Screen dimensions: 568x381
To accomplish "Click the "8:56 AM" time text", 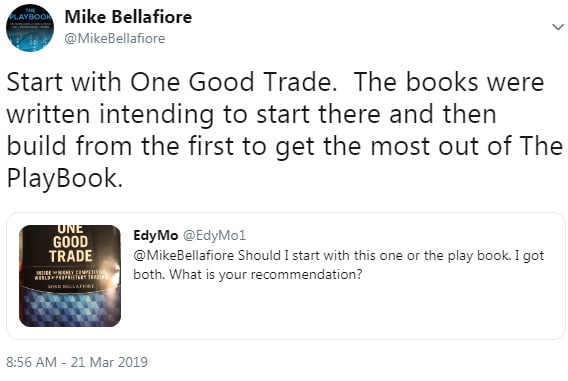I will click(32, 362).
